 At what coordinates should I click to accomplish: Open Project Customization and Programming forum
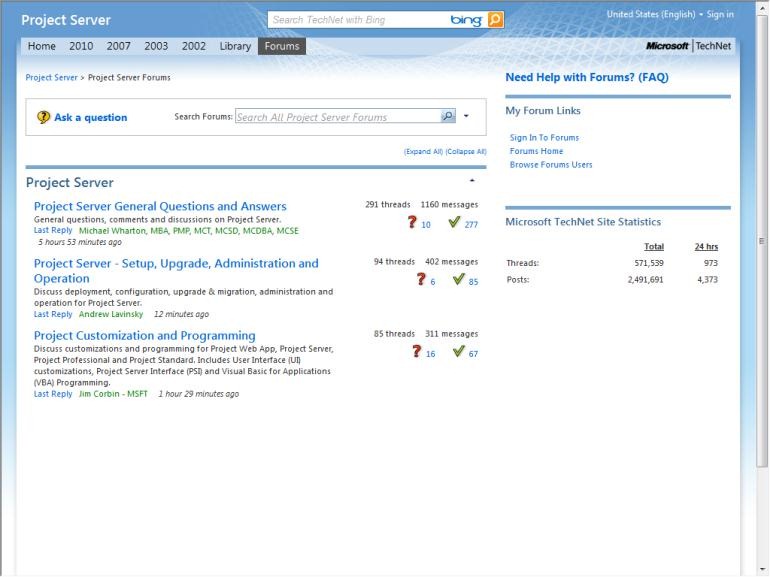(144, 335)
